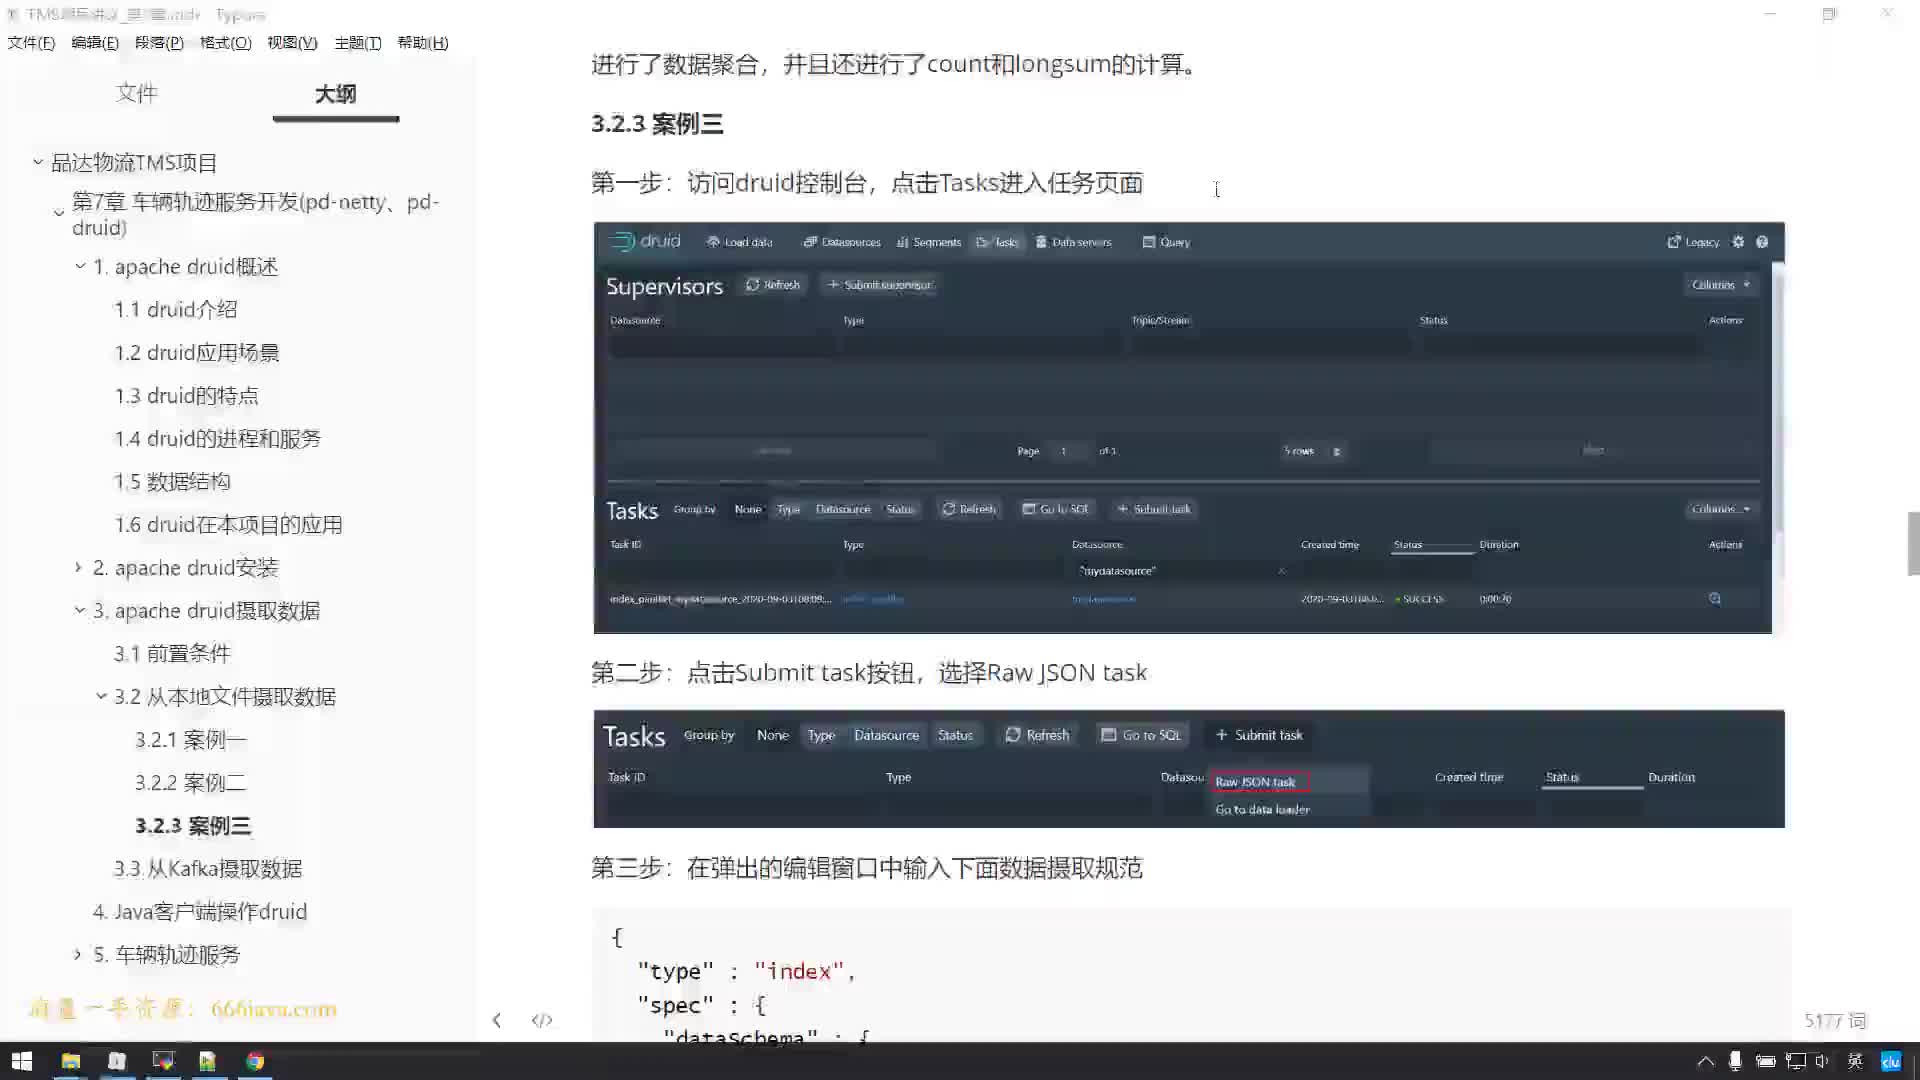The height and width of the screenshot is (1080, 1920).
Task: Select 3.2.3 案例三 in outline
Action: click(x=193, y=826)
